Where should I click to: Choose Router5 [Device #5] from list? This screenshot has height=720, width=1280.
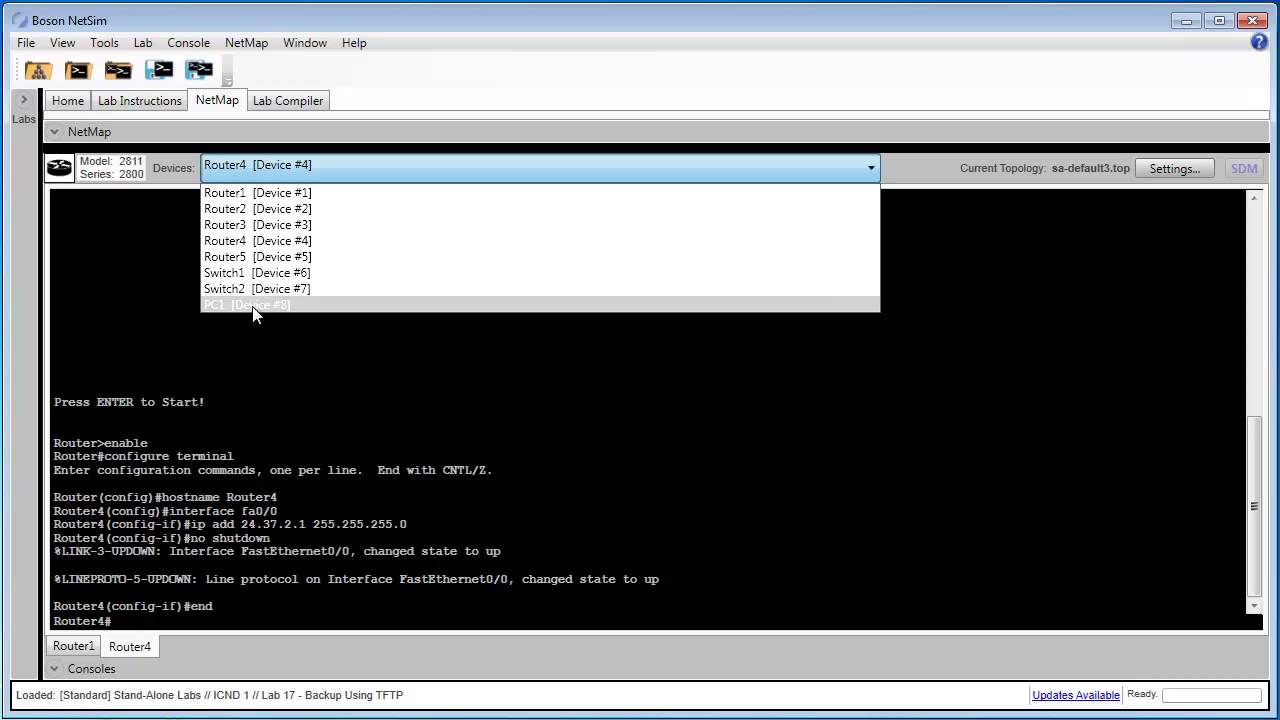(540, 257)
